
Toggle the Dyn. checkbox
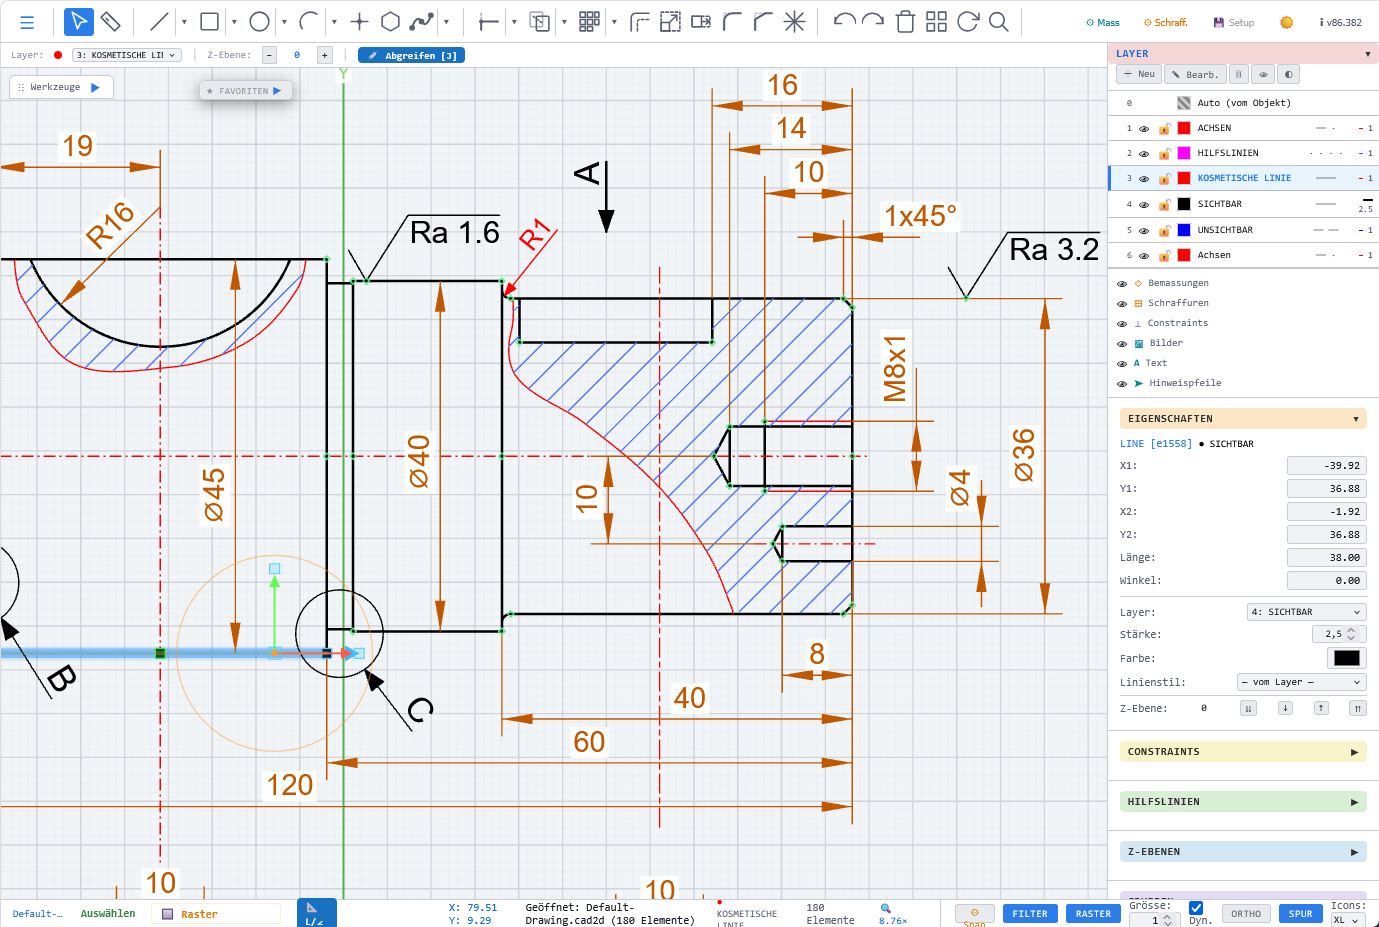(1196, 908)
